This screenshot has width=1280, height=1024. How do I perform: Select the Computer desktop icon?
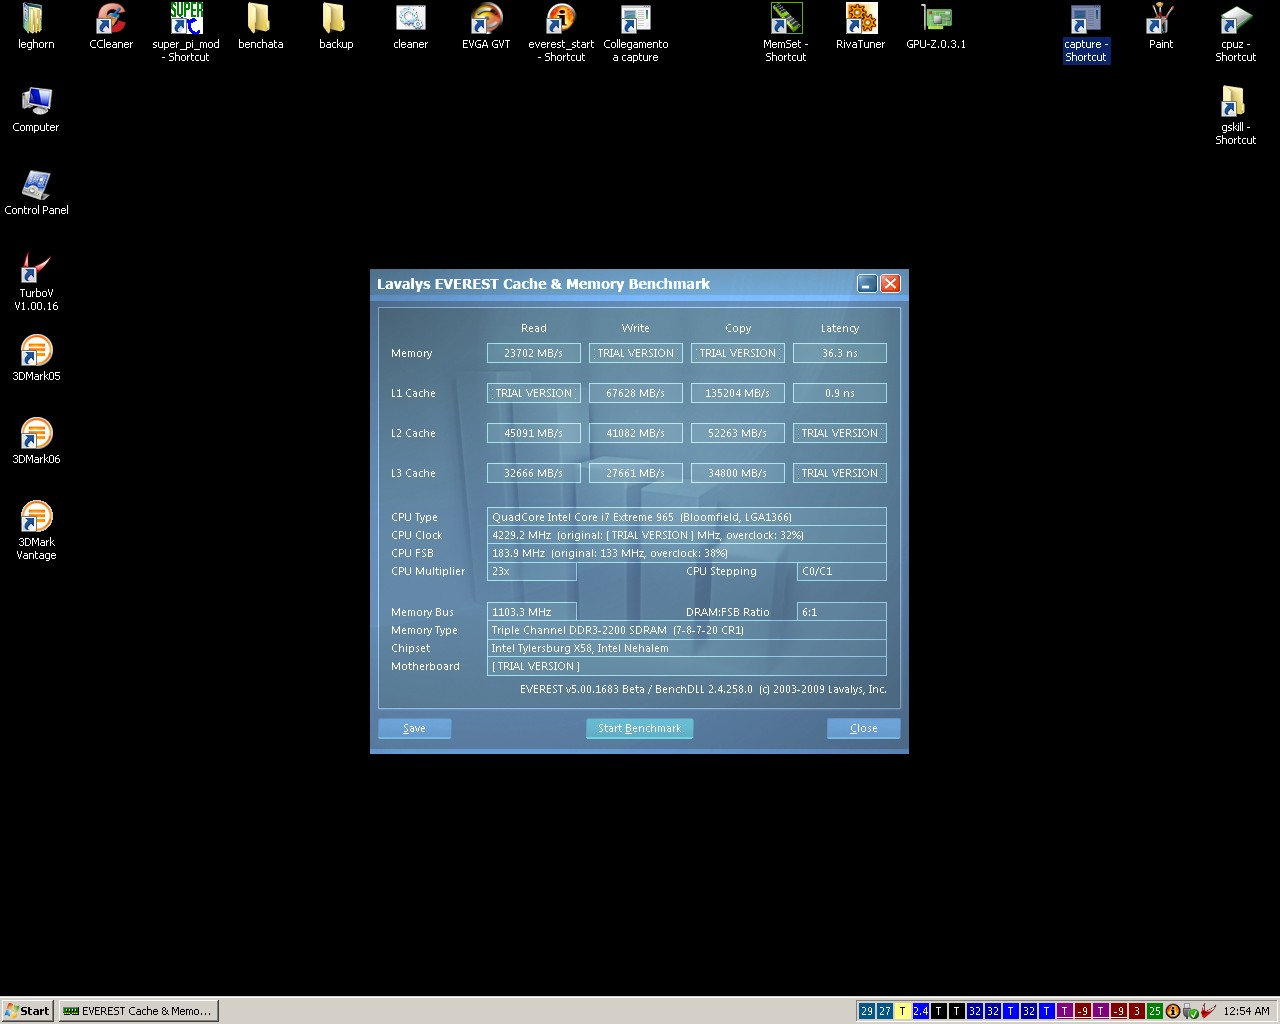pos(36,109)
